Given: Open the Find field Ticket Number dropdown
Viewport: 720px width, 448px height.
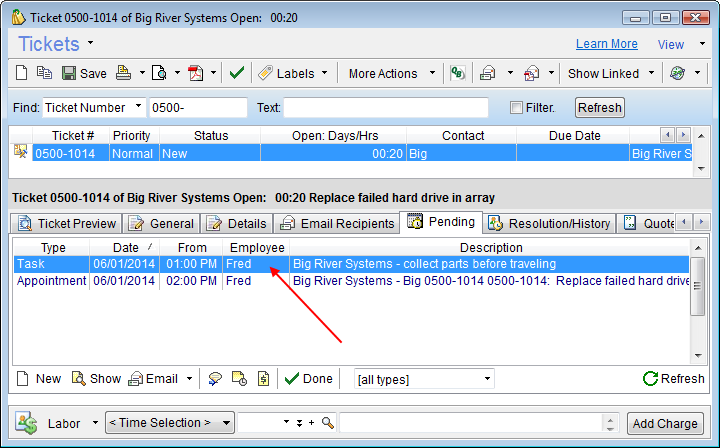Looking at the screenshot, I should click(x=136, y=107).
